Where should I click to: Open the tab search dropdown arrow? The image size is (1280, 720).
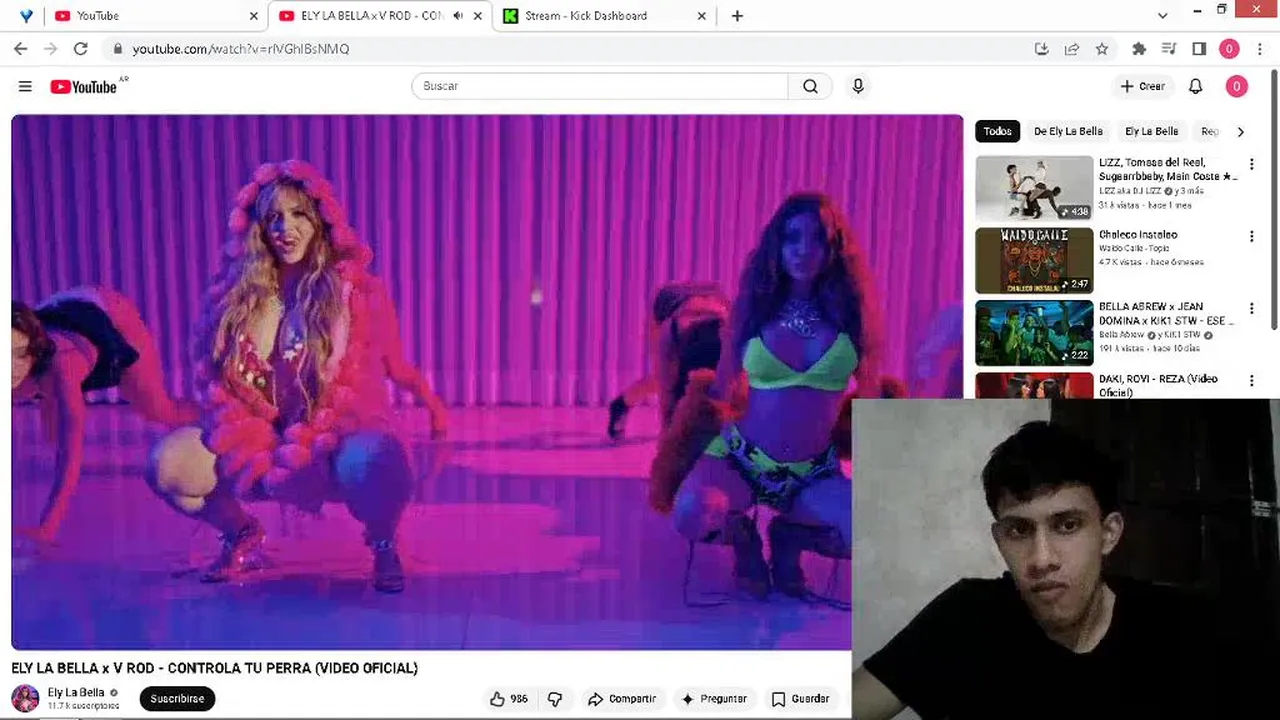[x=1162, y=16]
